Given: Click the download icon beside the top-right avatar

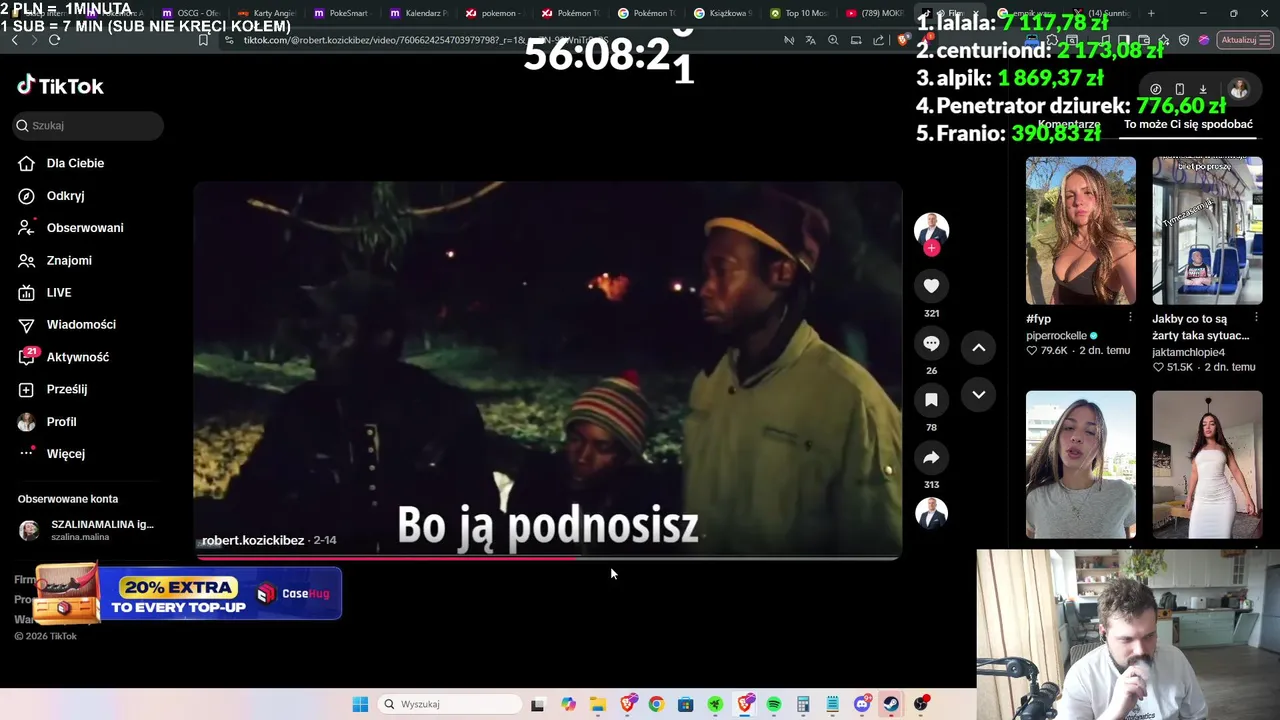Looking at the screenshot, I should [1203, 89].
